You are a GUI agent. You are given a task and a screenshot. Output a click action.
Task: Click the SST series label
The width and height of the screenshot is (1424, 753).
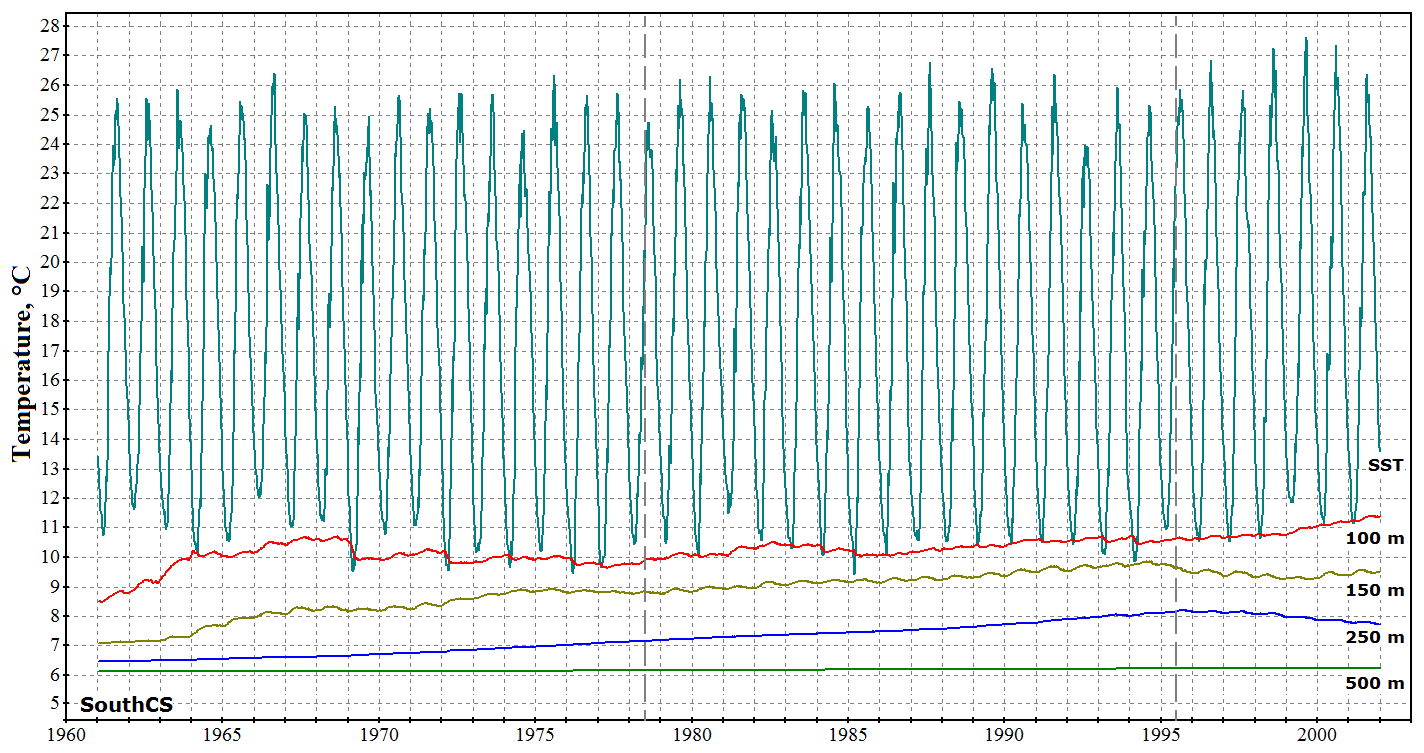point(1386,465)
